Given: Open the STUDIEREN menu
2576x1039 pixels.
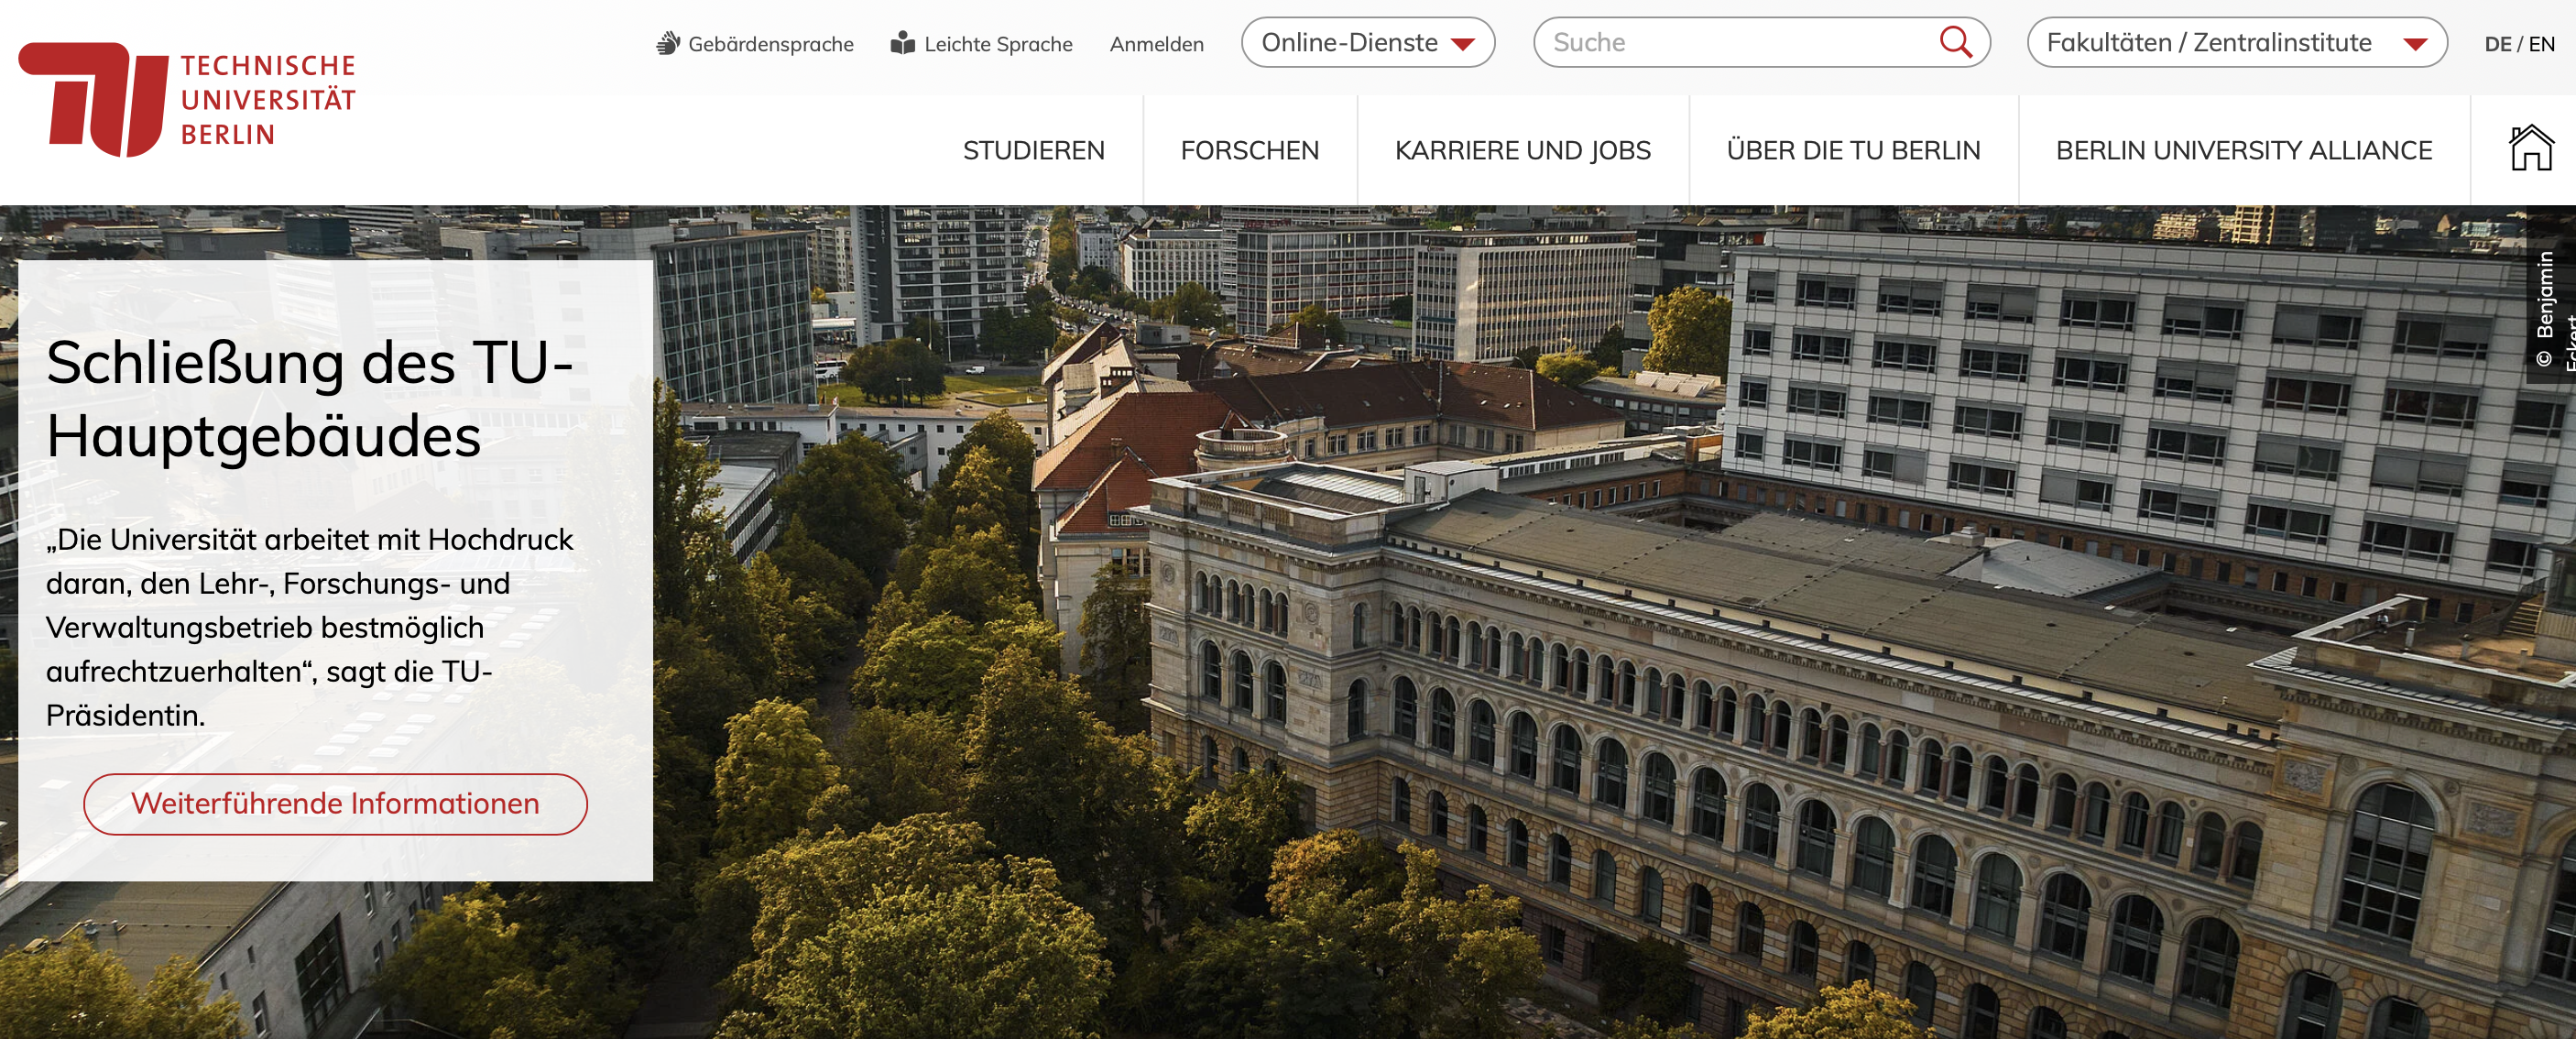Looking at the screenshot, I should (x=1033, y=150).
